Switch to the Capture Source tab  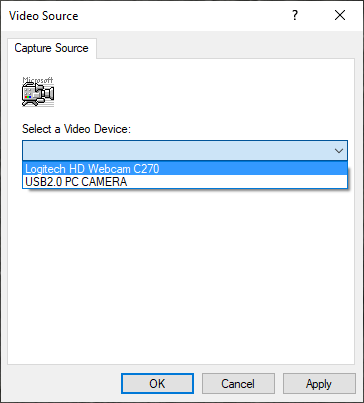tap(52, 48)
